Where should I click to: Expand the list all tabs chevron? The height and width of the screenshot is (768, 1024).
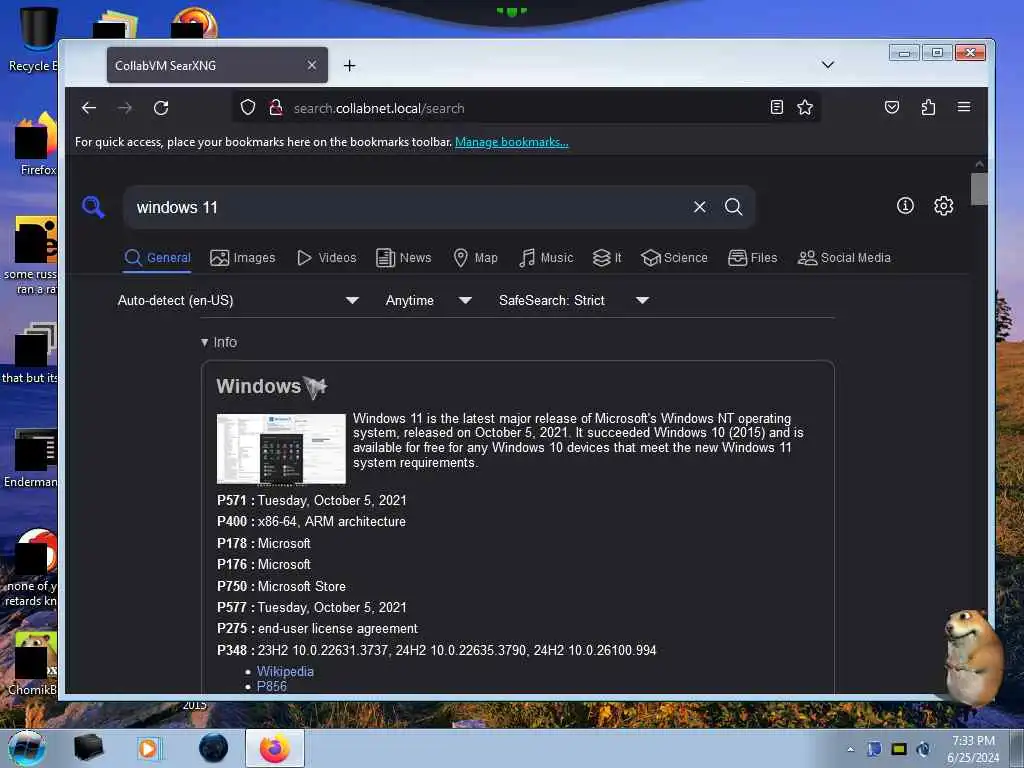pos(828,65)
